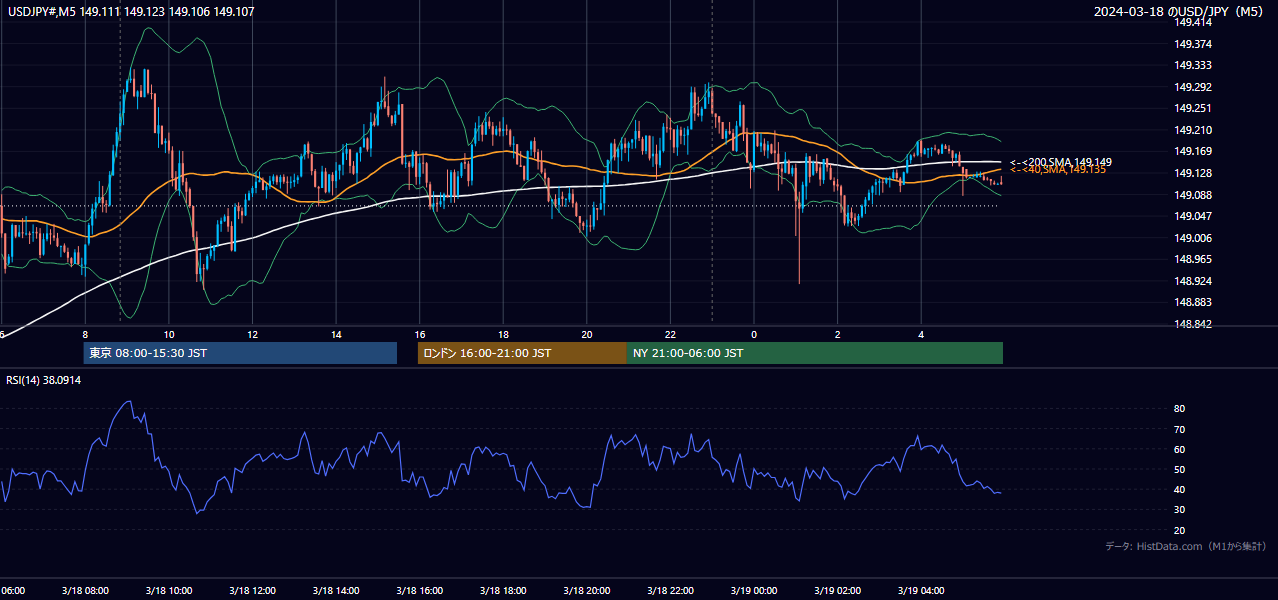Click hour tick 14 under the price chart
Viewport: 1278px width, 600px height.
336,335
